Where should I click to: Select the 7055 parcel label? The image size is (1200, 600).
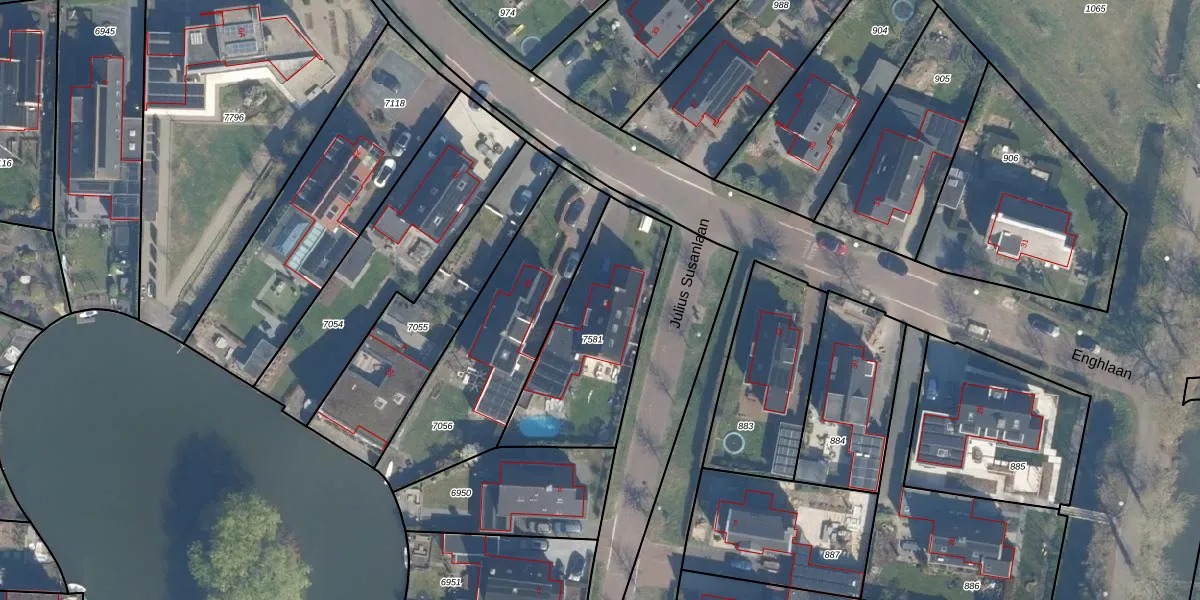point(418,327)
